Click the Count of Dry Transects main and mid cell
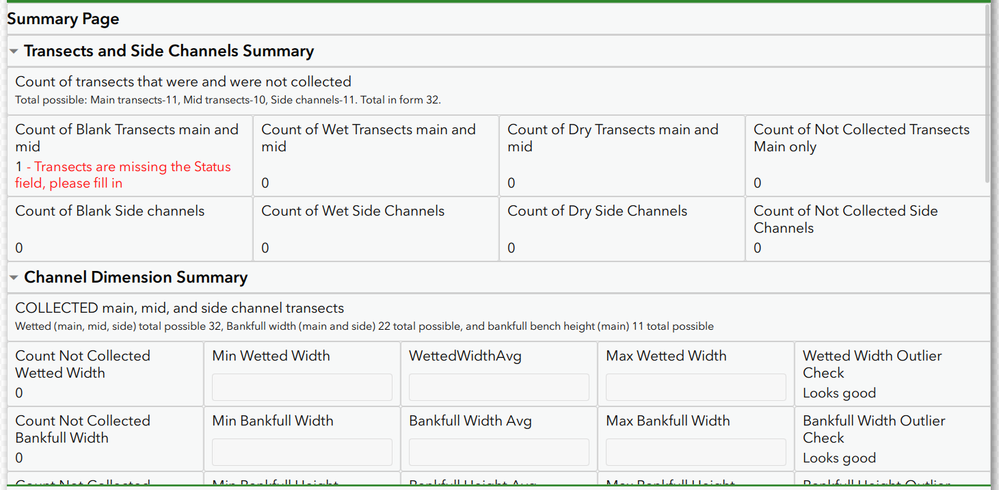This screenshot has height=490, width=999. [x=622, y=155]
